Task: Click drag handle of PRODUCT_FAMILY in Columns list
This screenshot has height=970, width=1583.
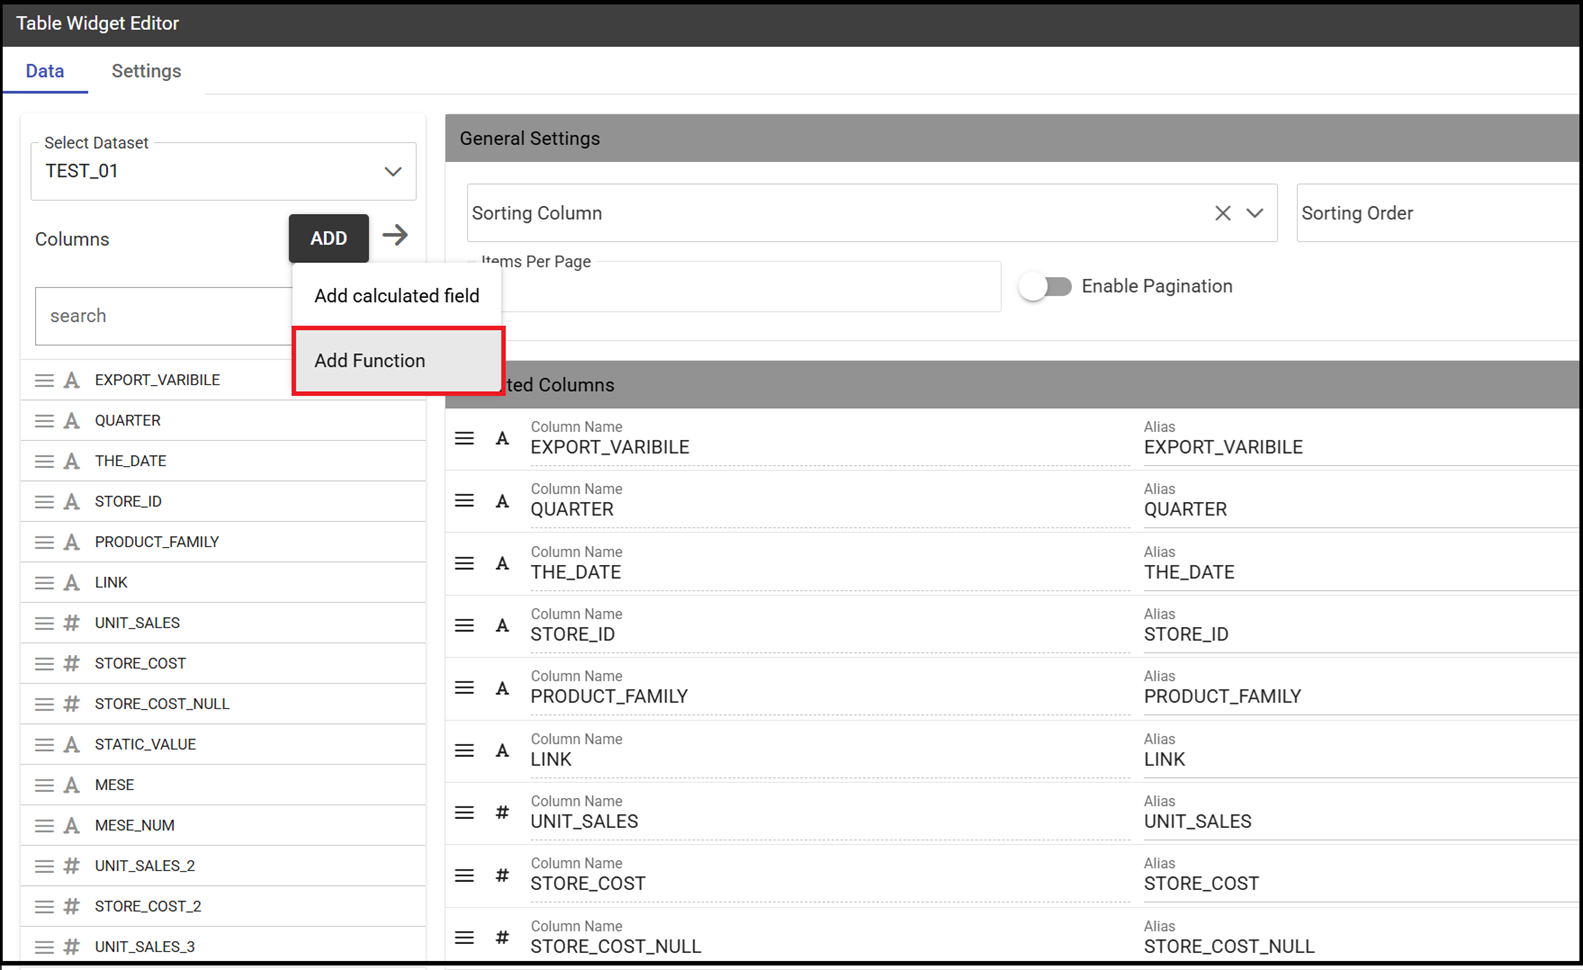Action: pyautogui.click(x=44, y=542)
